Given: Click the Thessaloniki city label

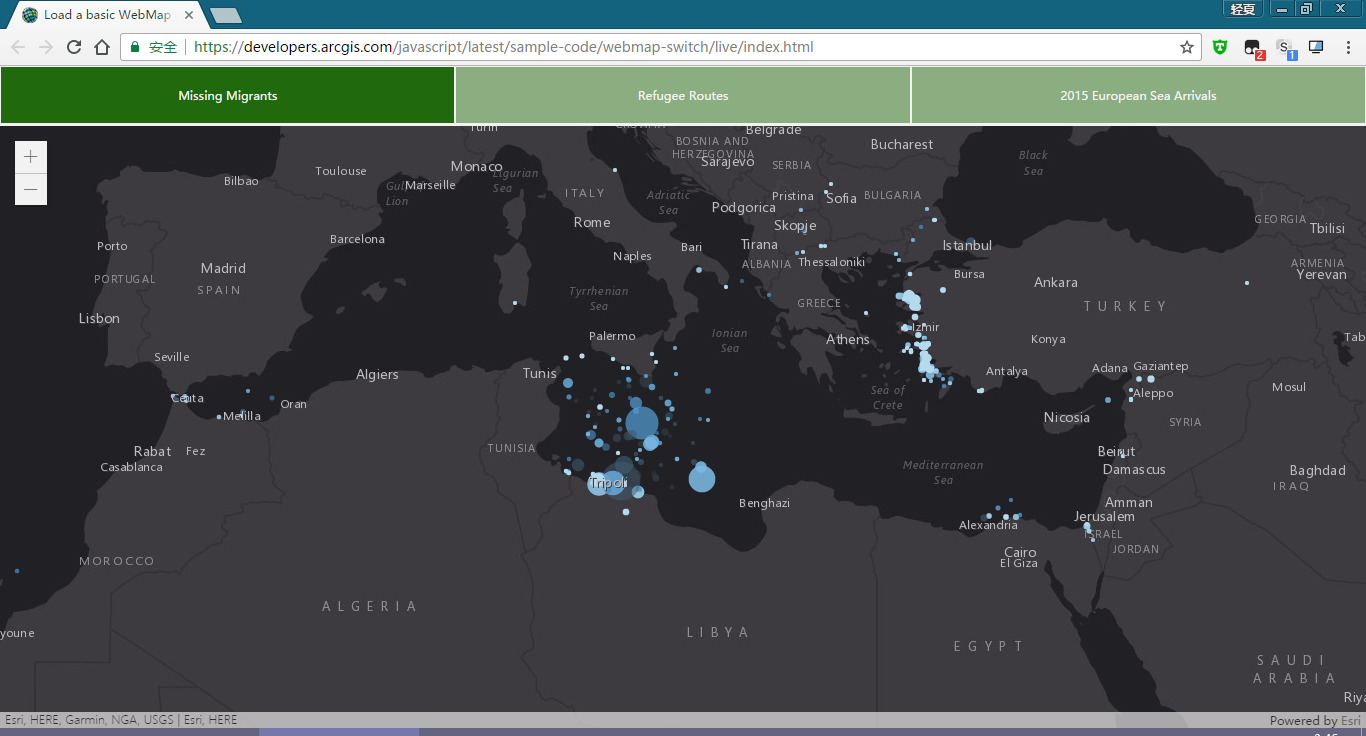Looking at the screenshot, I should [831, 262].
